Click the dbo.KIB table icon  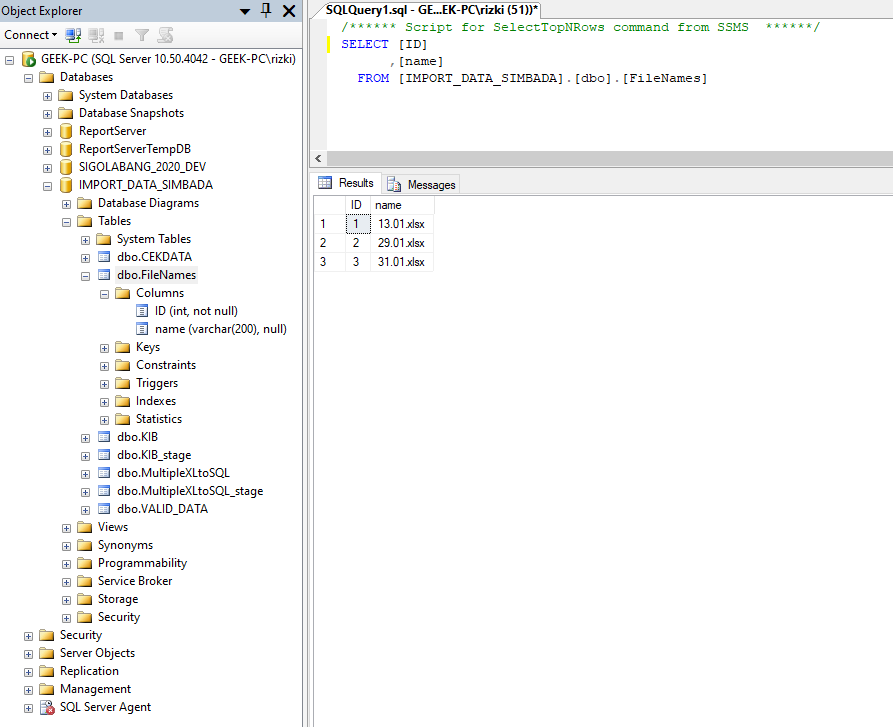coord(104,437)
